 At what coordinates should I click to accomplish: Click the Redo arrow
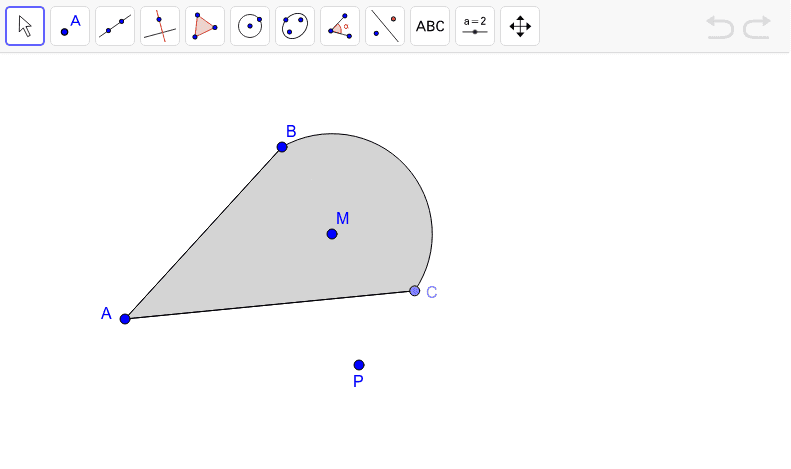(x=757, y=27)
